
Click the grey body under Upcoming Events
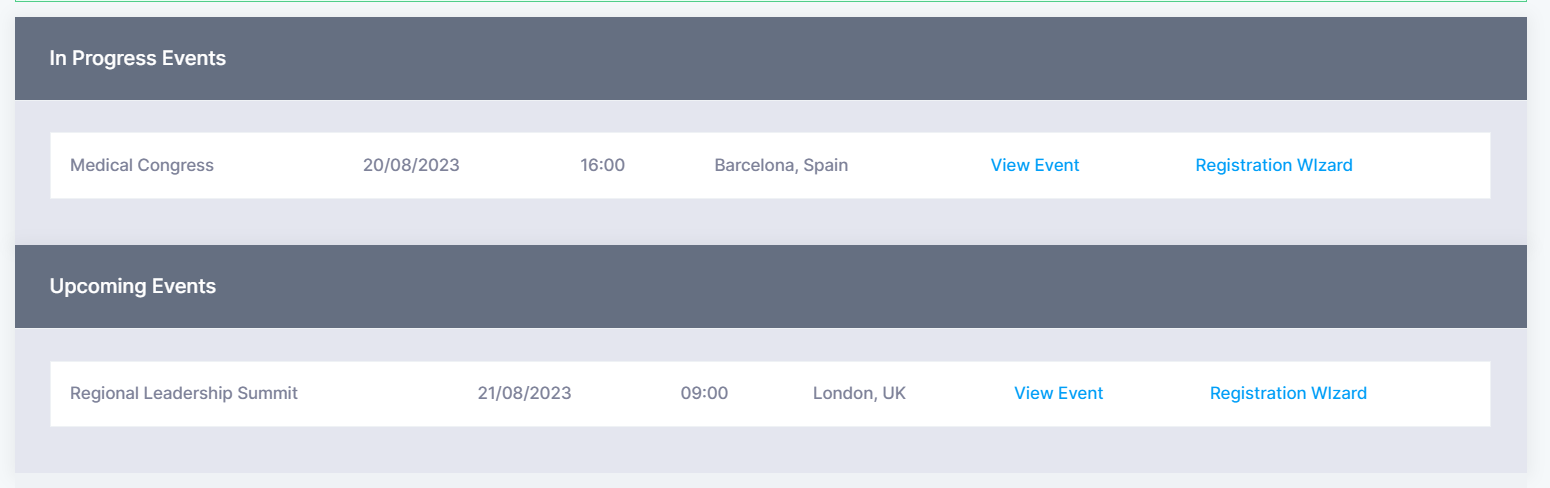click(x=770, y=449)
